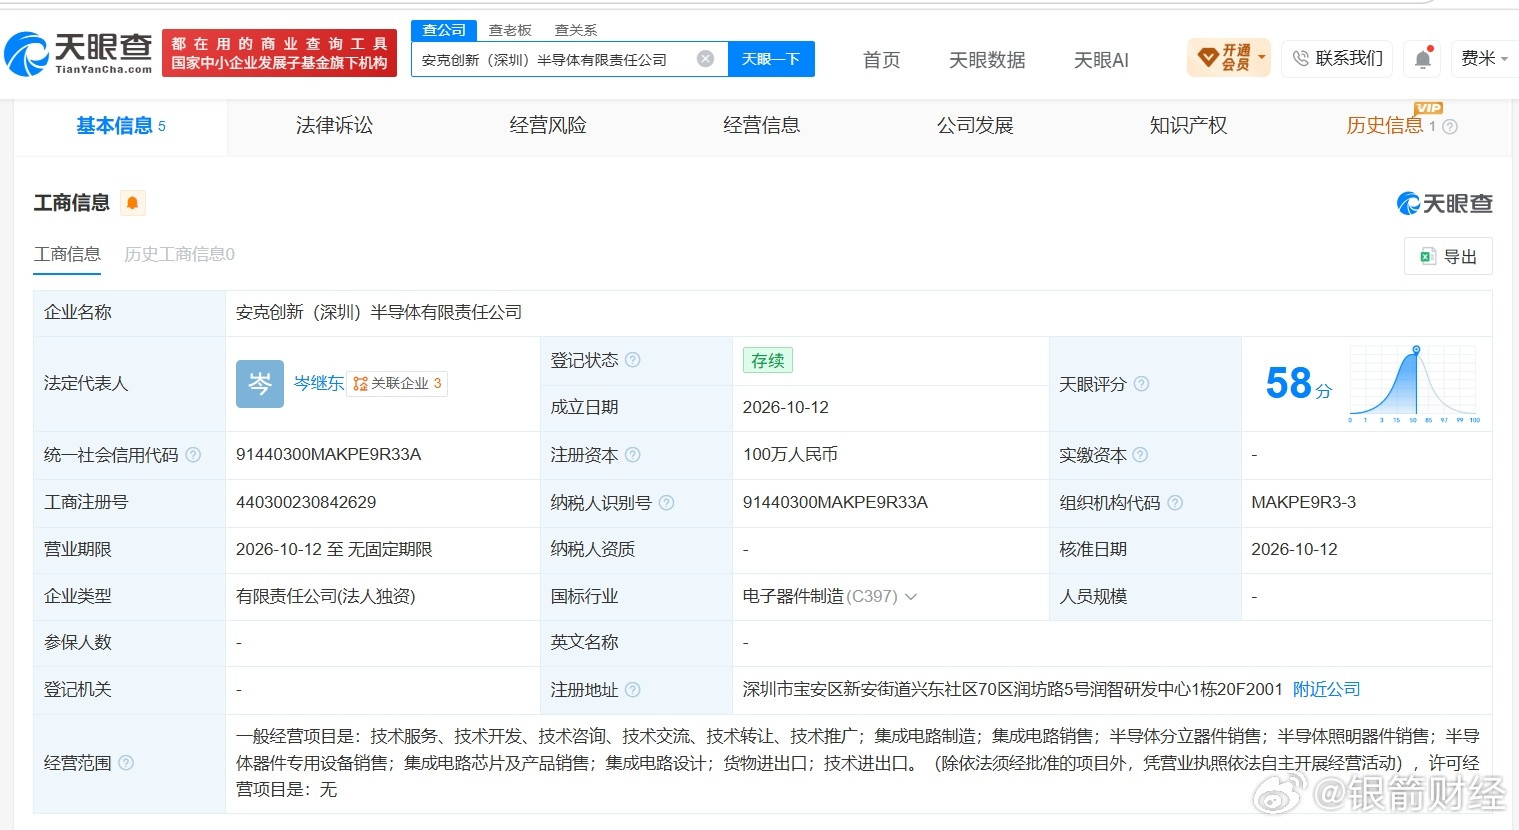The image size is (1519, 830).
Task: Click the 天眼评分 distribution chart
Action: pyautogui.click(x=1414, y=384)
